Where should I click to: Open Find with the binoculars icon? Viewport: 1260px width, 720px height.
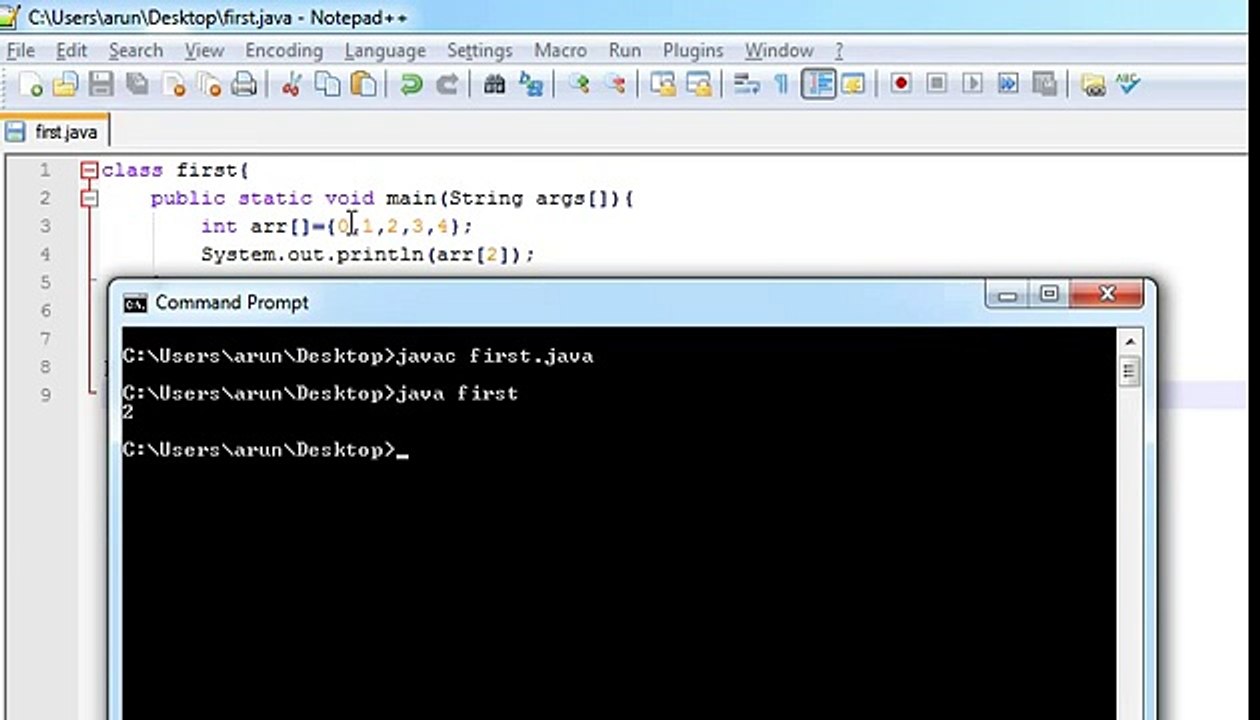coord(494,85)
